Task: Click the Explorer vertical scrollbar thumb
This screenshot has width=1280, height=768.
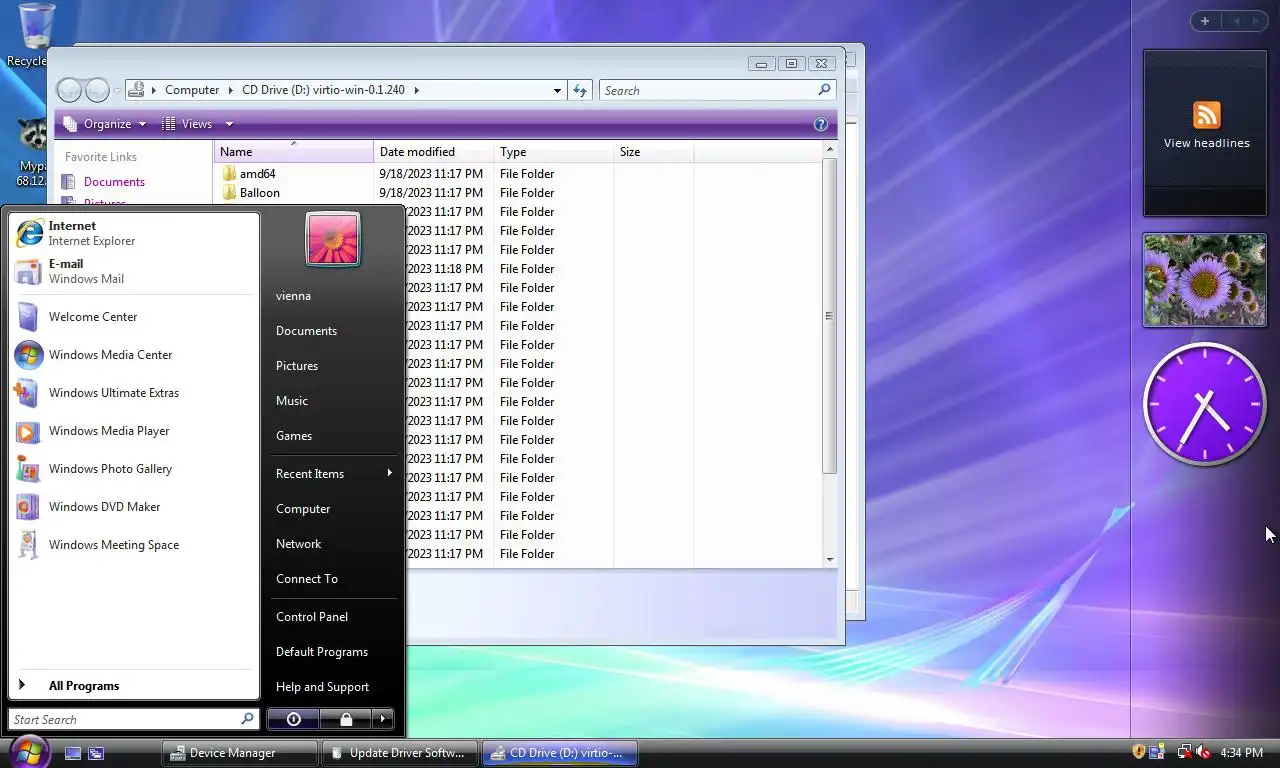Action: coord(829,316)
